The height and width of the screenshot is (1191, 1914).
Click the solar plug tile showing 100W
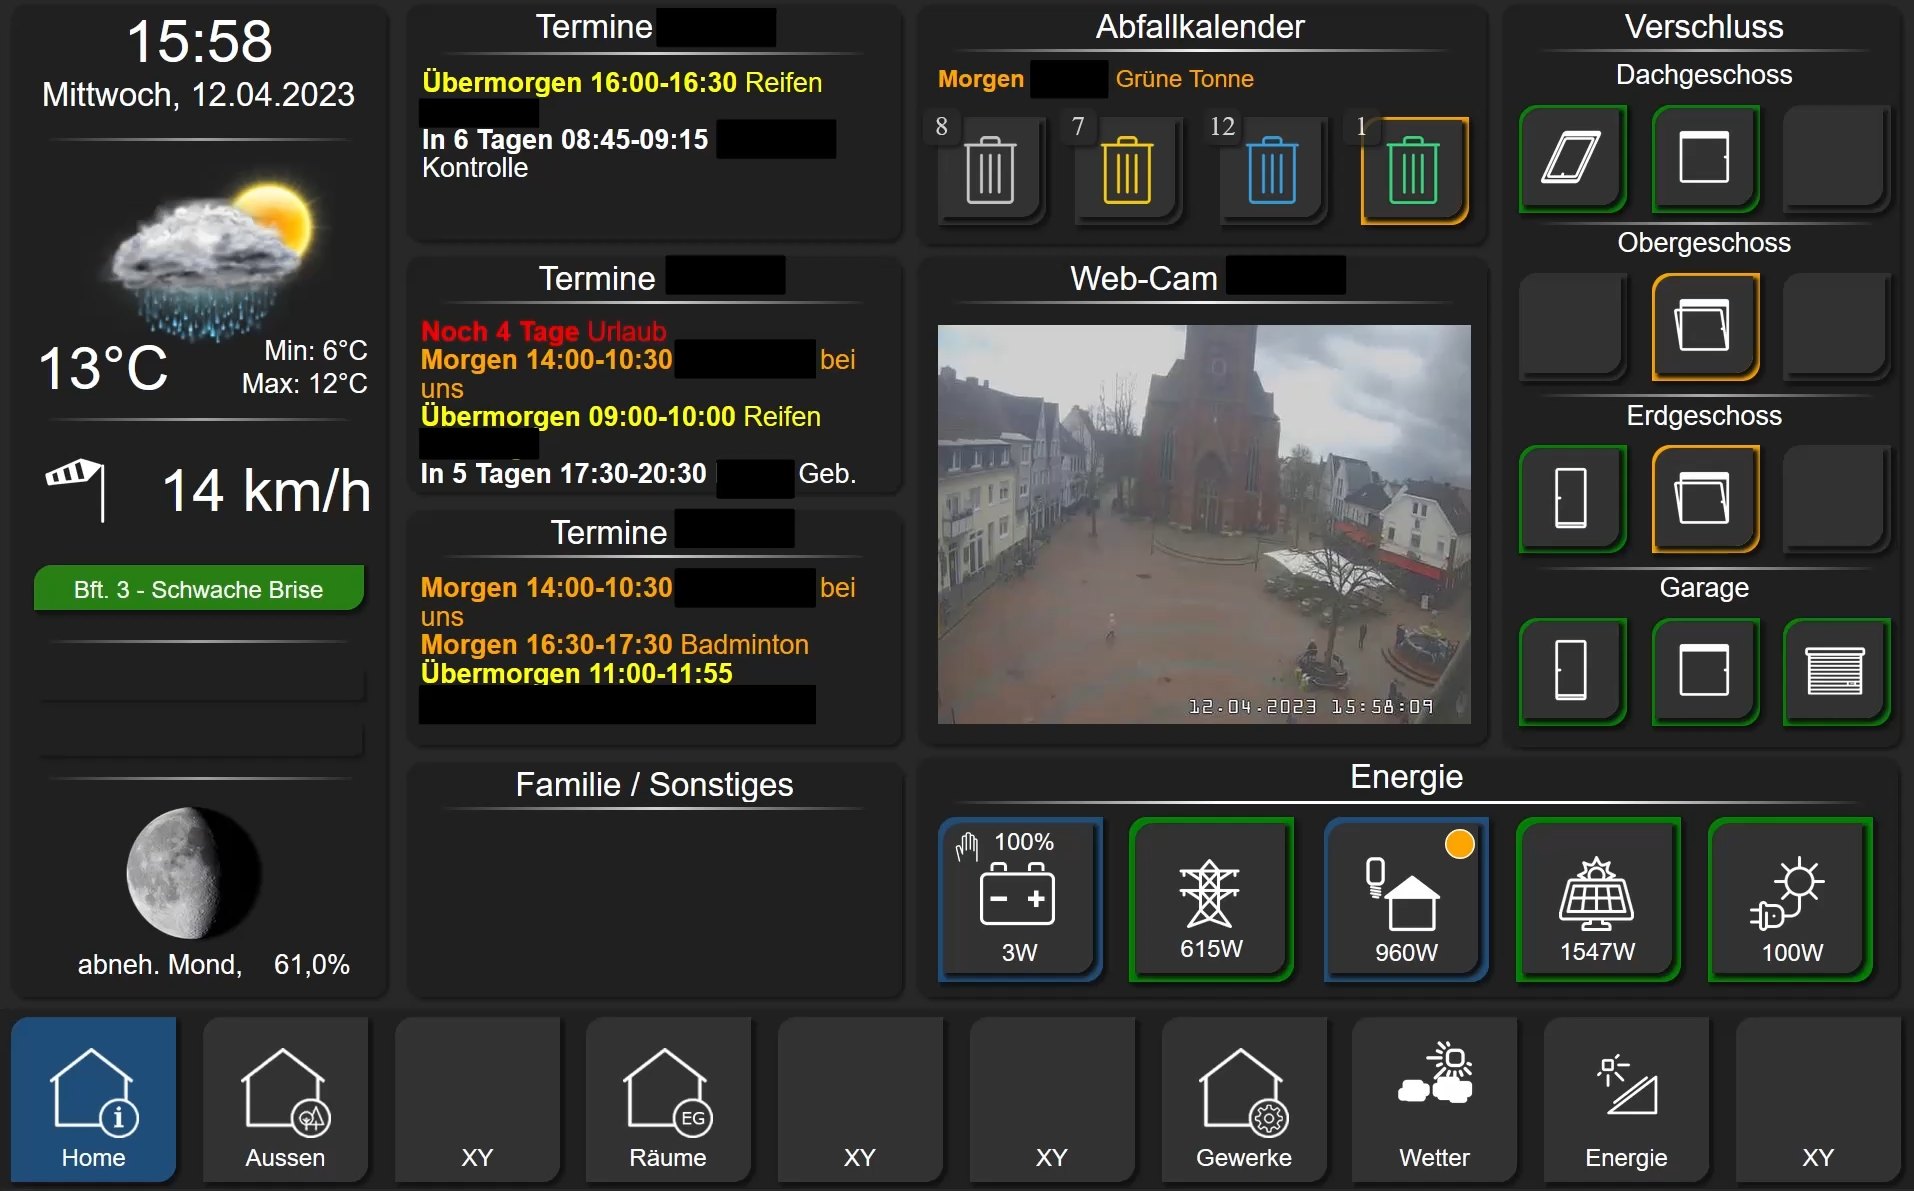coord(1790,898)
